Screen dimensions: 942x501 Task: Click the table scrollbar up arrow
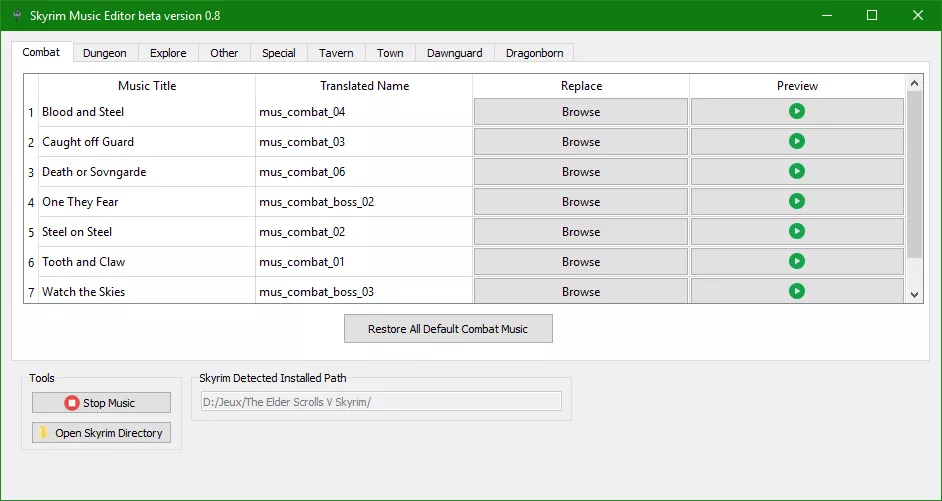914,84
